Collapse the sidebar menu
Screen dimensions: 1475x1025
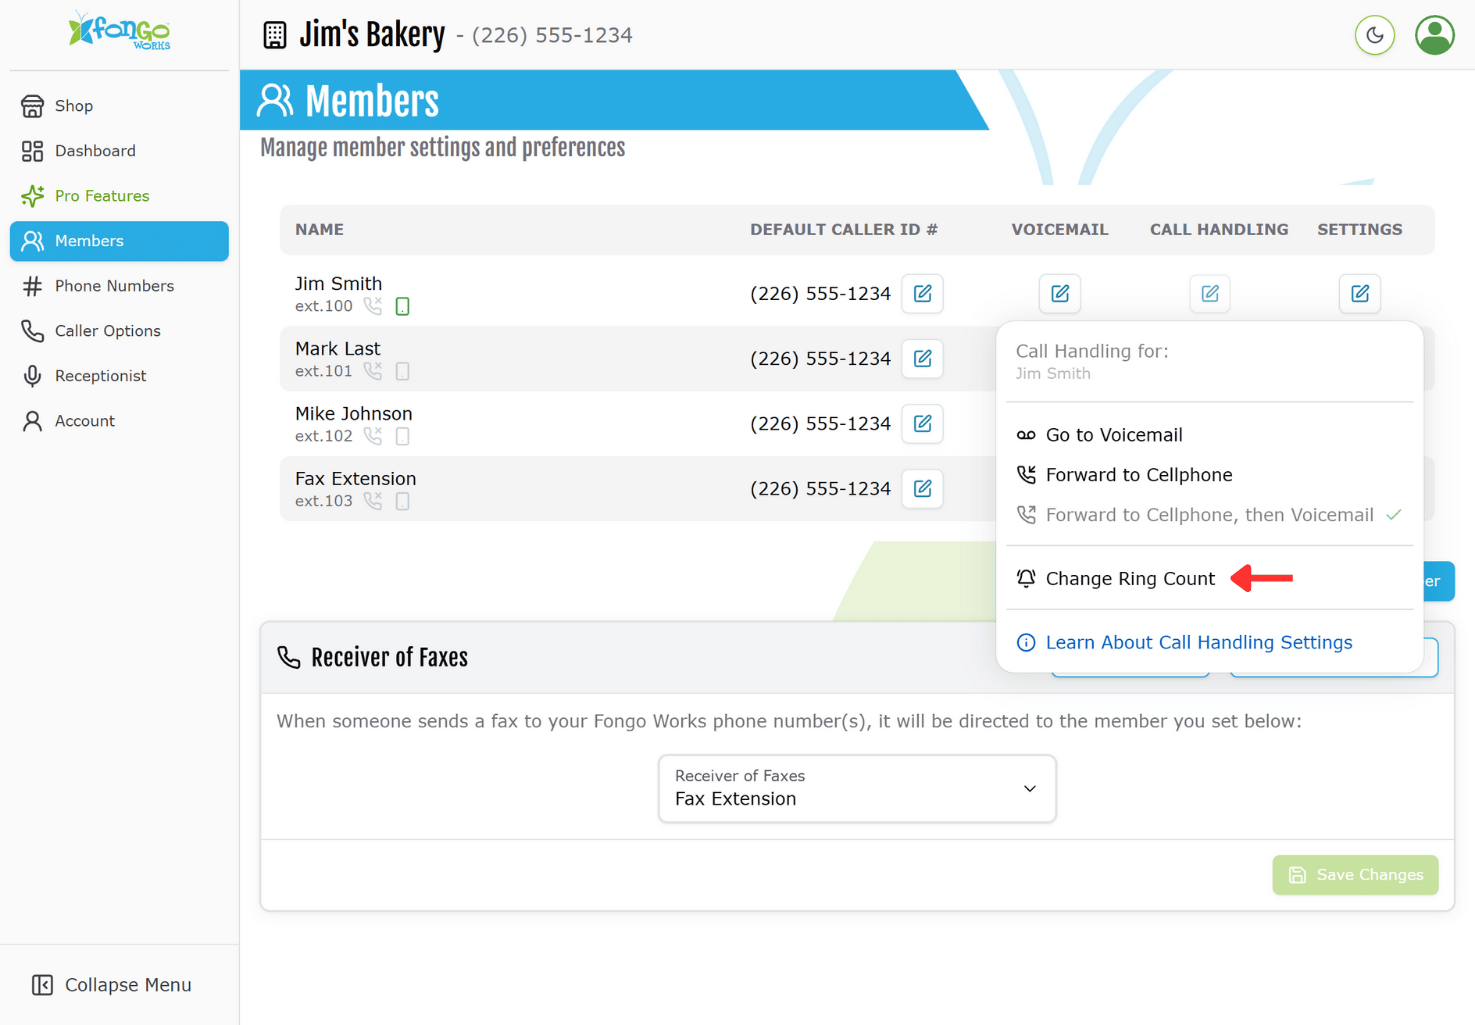click(112, 985)
